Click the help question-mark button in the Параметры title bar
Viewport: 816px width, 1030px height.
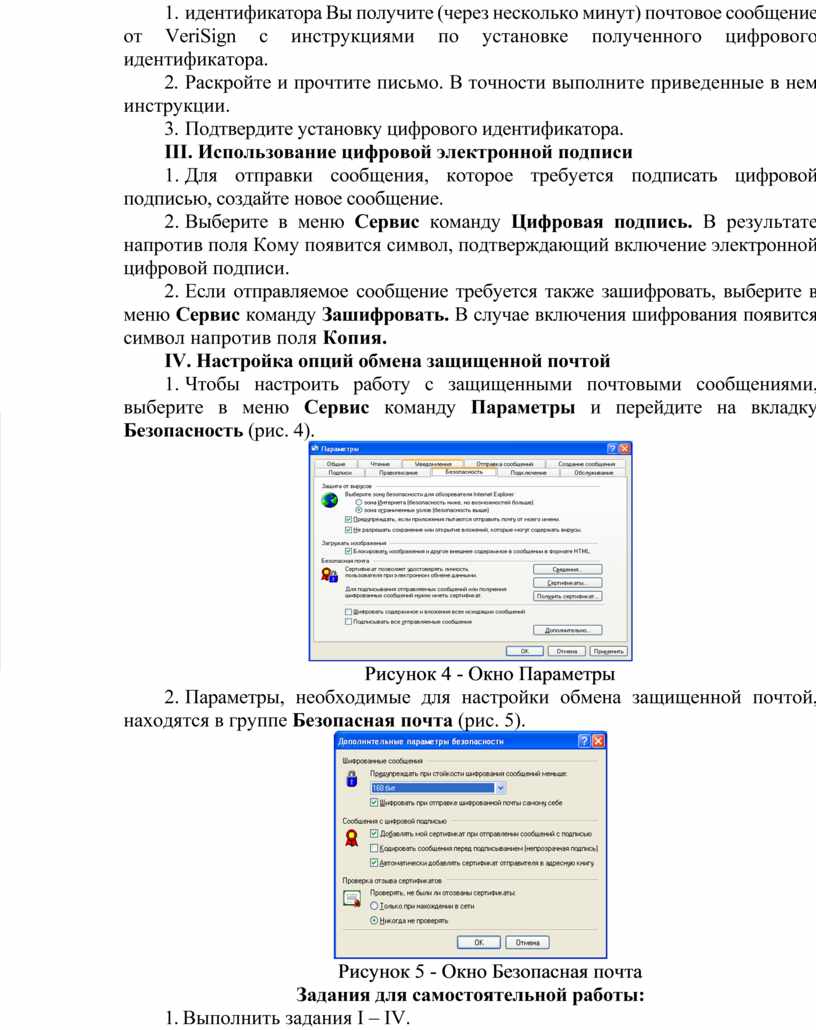coord(612,448)
